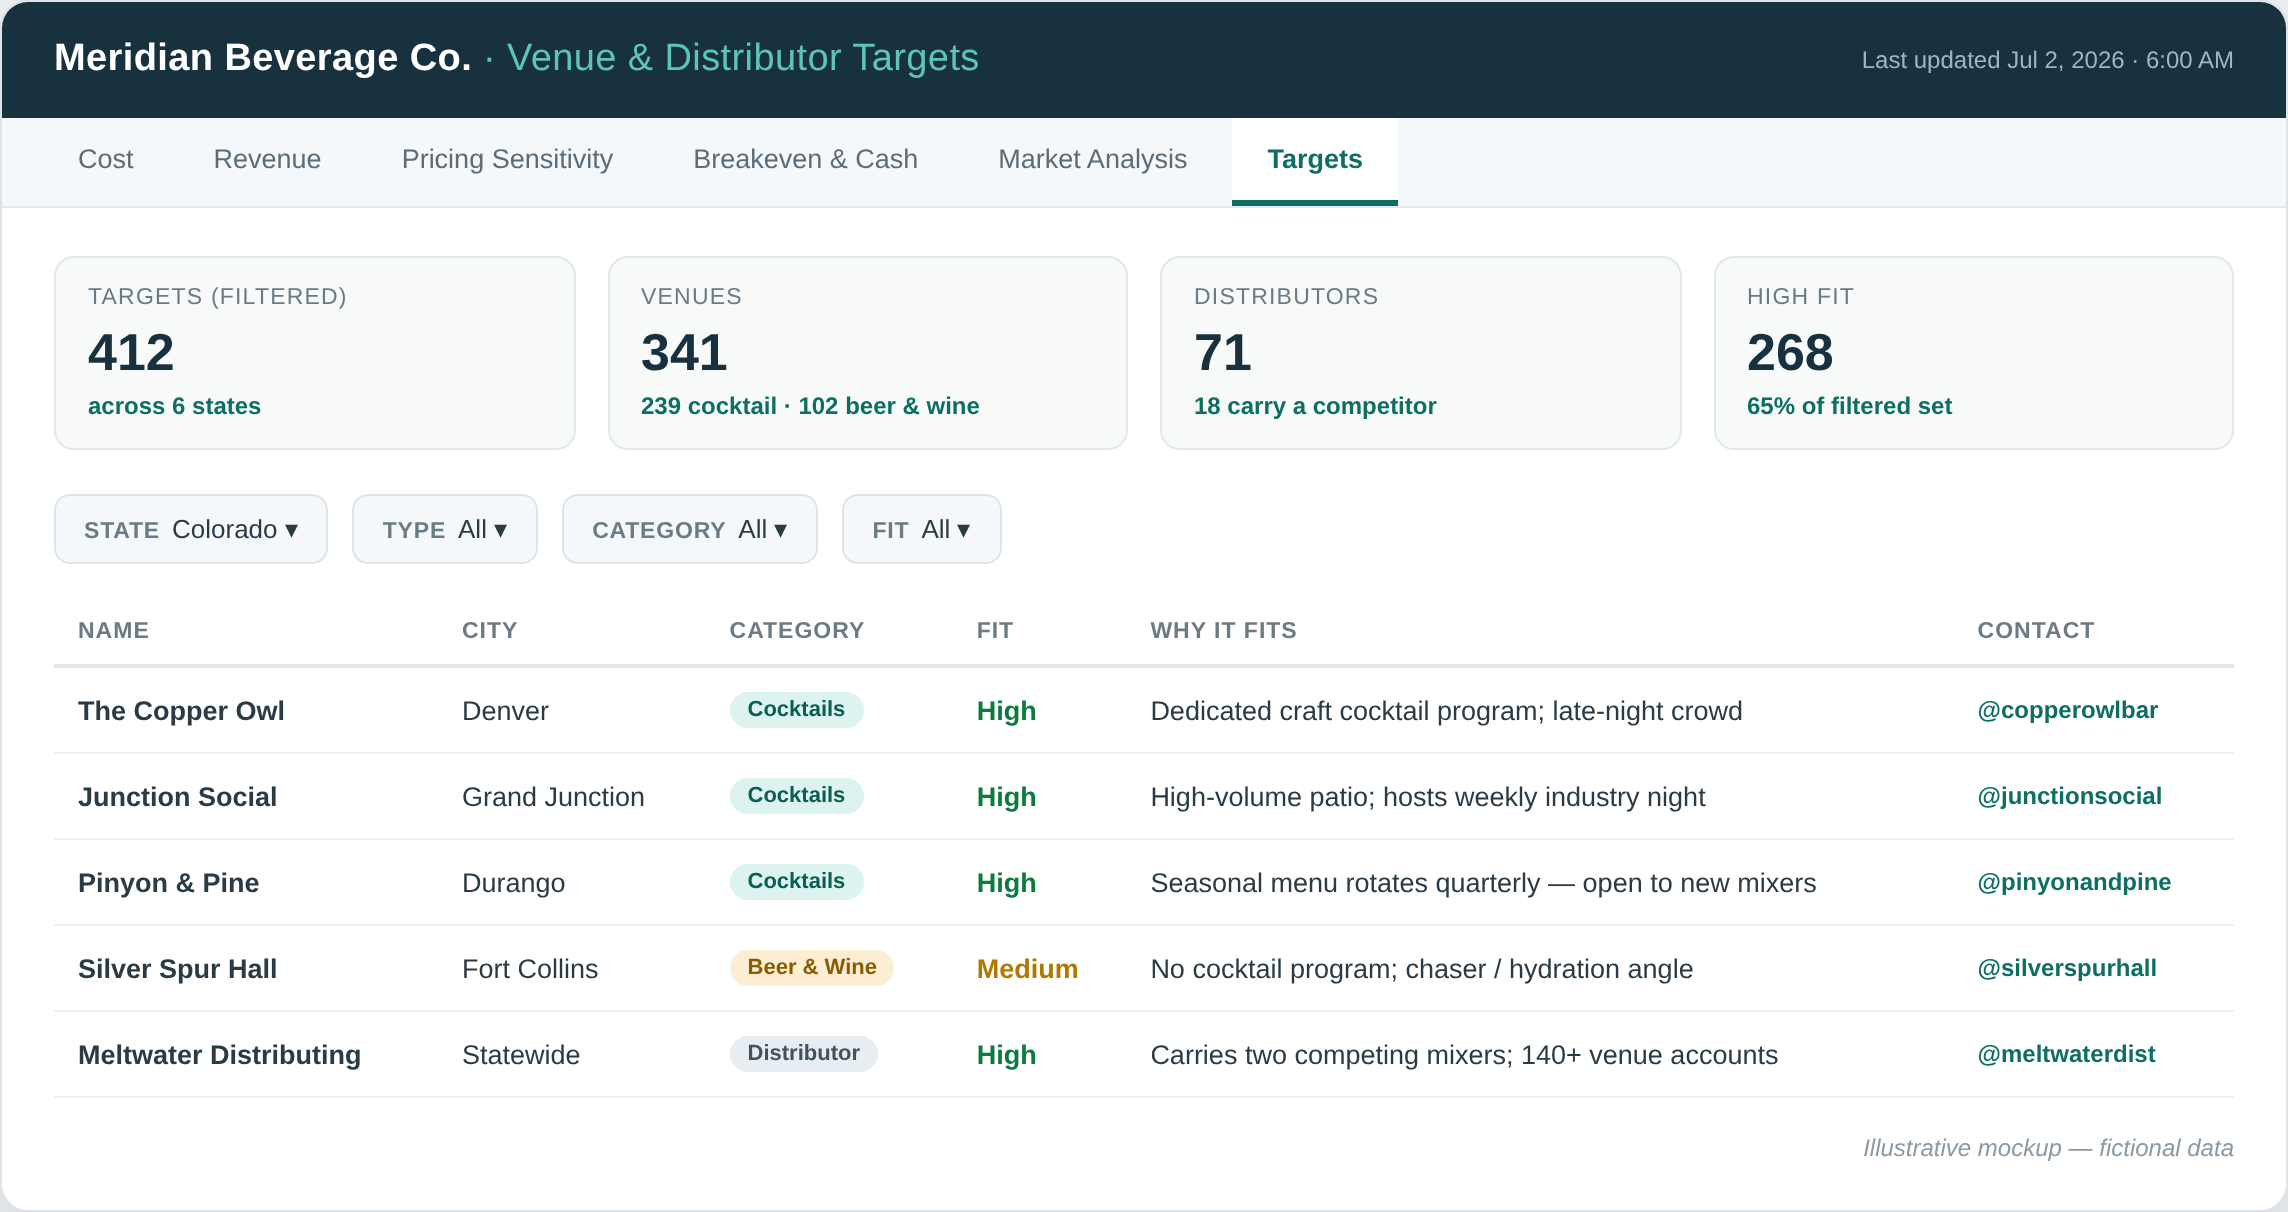Select Silver Spur Hall name
Screen dimensions: 2288x1212
pyautogui.click(x=177, y=969)
